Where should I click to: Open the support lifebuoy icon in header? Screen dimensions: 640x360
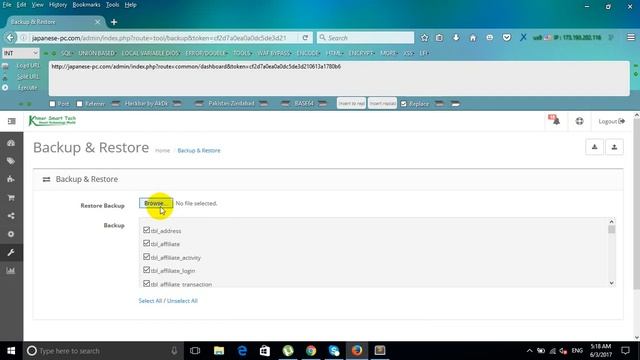pos(580,121)
